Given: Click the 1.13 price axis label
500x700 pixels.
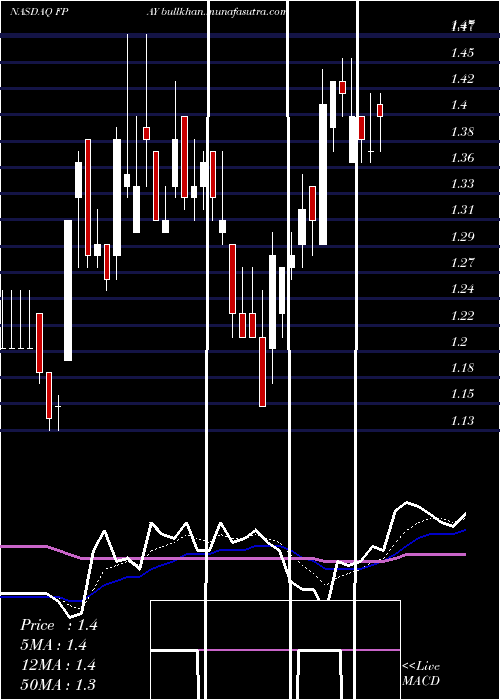Looking at the screenshot, I should 462,421.
